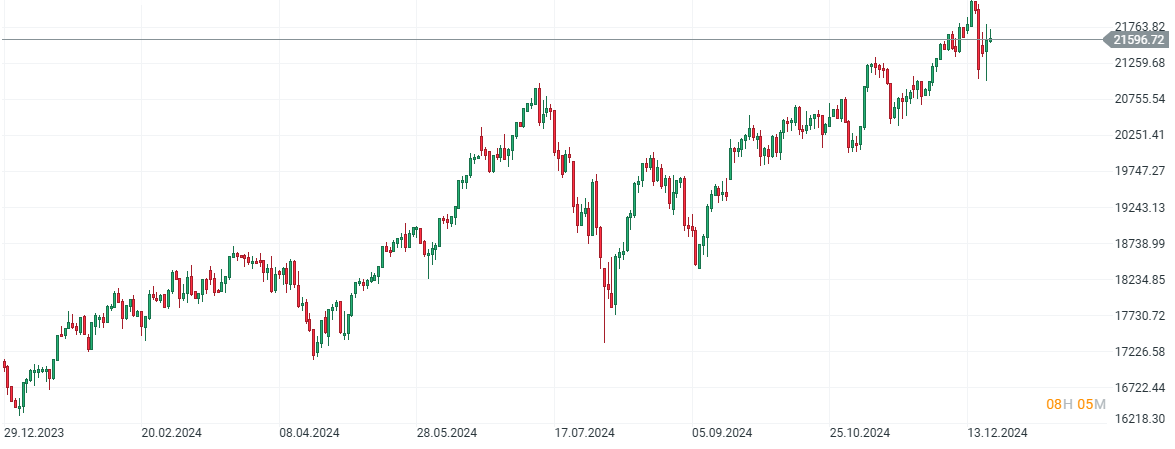Click the 20755.54 price axis label
The width and height of the screenshot is (1175, 449).
(x=1138, y=99)
